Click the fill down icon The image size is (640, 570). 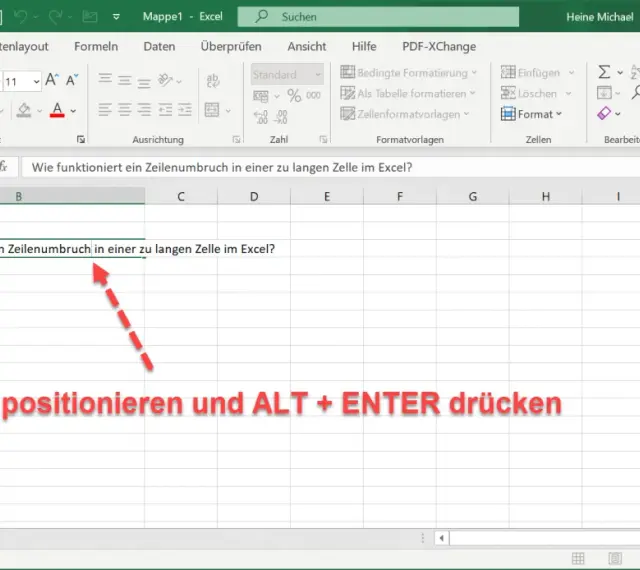604,93
